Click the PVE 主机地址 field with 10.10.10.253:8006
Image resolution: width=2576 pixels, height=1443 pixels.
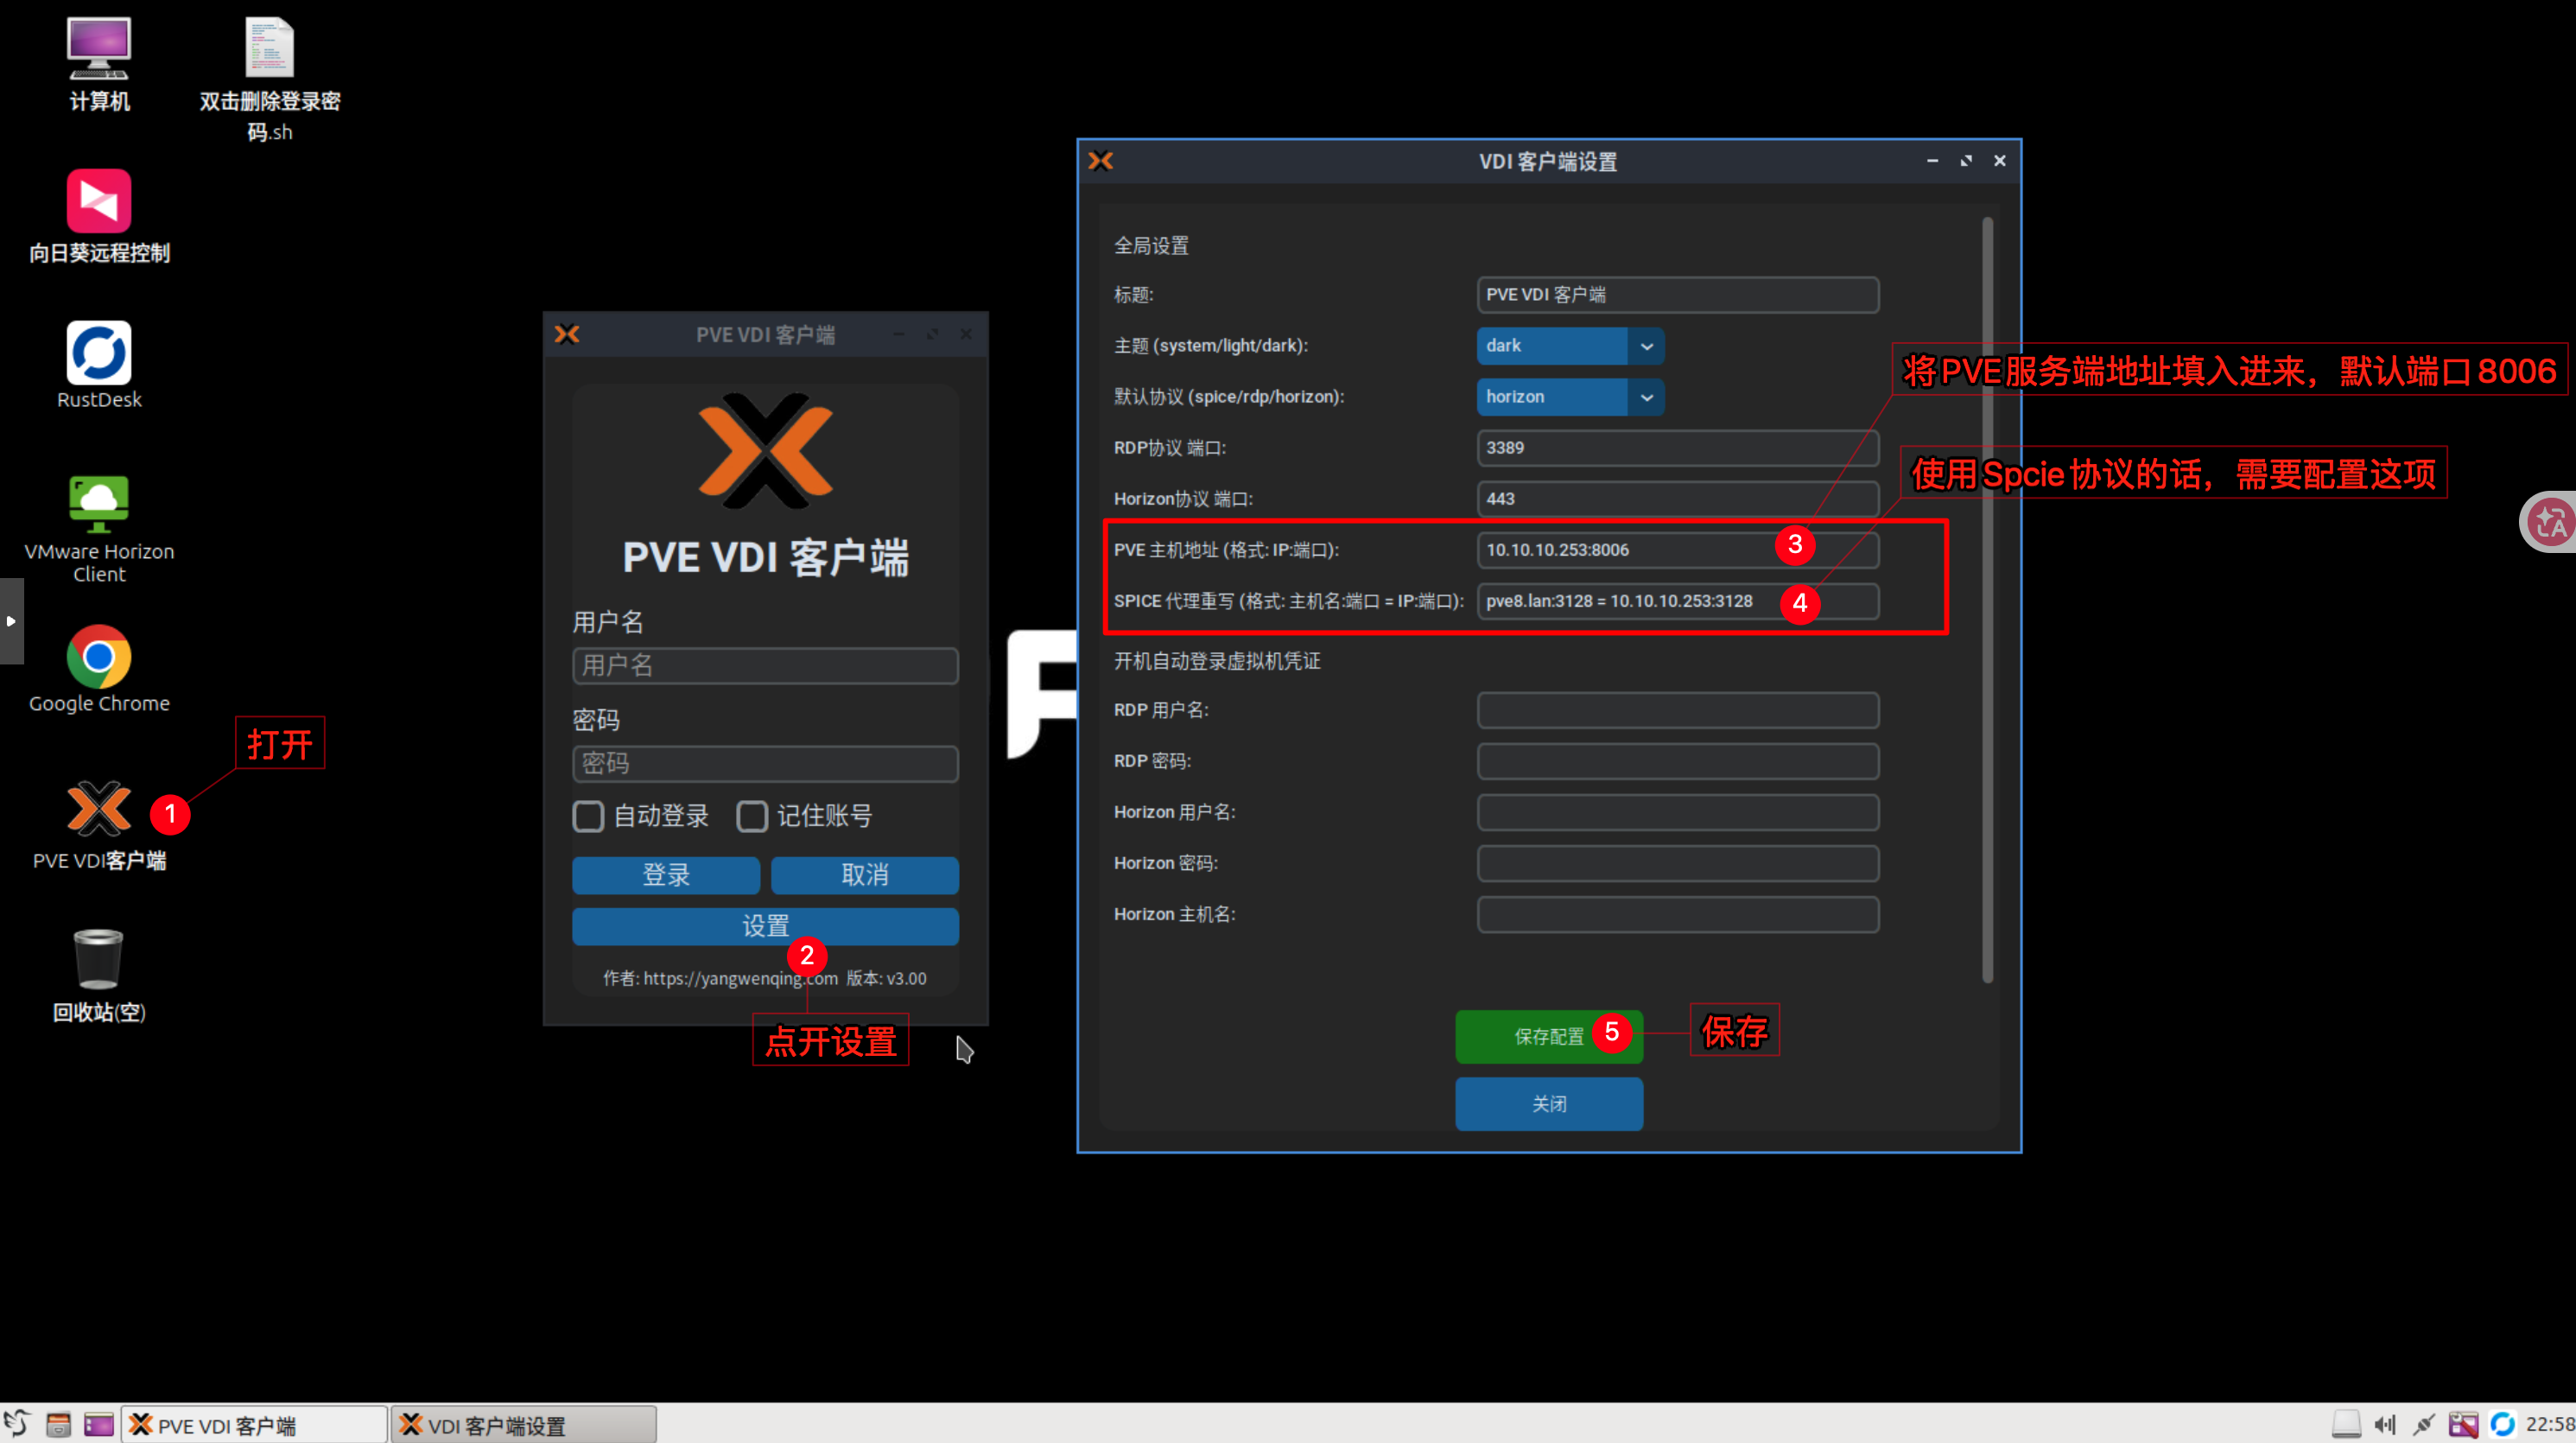coord(1678,550)
